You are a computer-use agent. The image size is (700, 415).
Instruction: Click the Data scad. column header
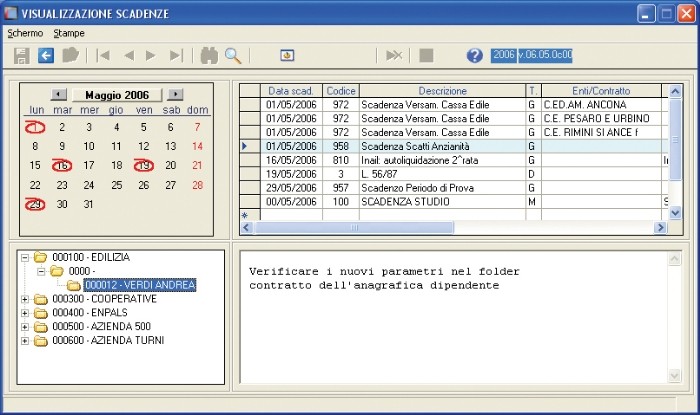(x=291, y=91)
